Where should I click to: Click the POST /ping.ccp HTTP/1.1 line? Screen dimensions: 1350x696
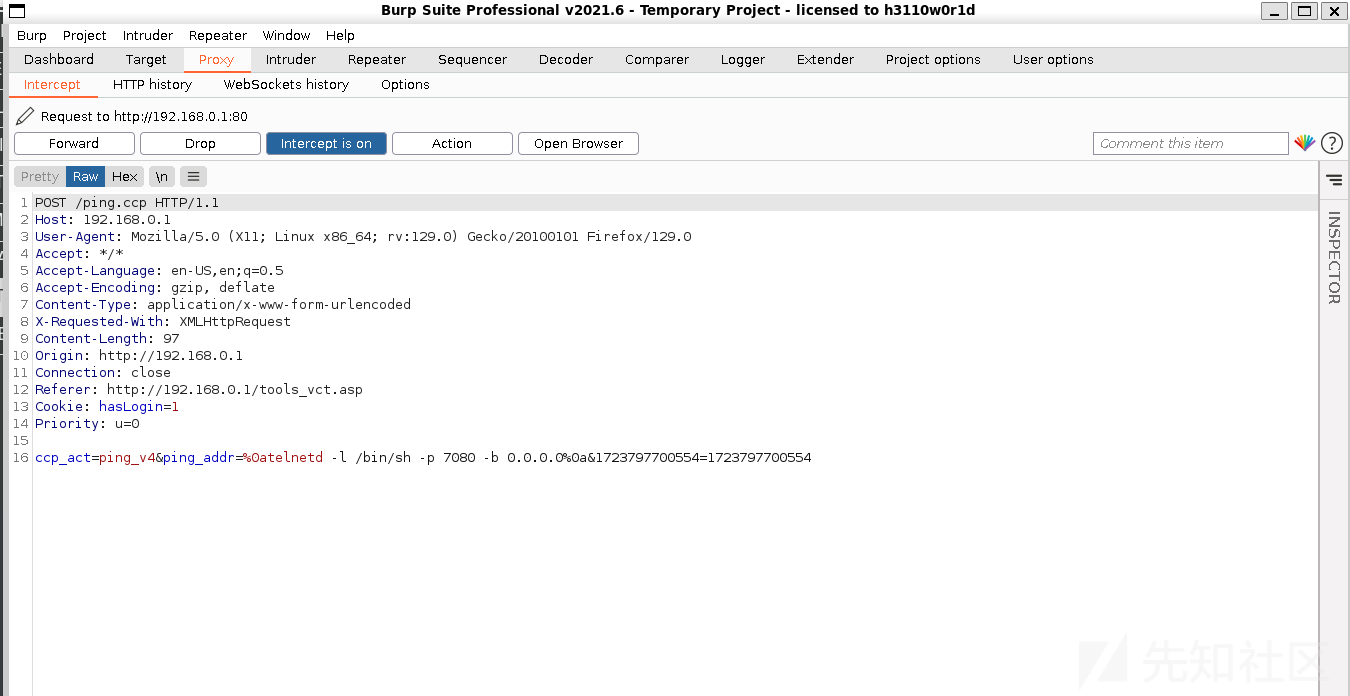pyautogui.click(x=127, y=203)
